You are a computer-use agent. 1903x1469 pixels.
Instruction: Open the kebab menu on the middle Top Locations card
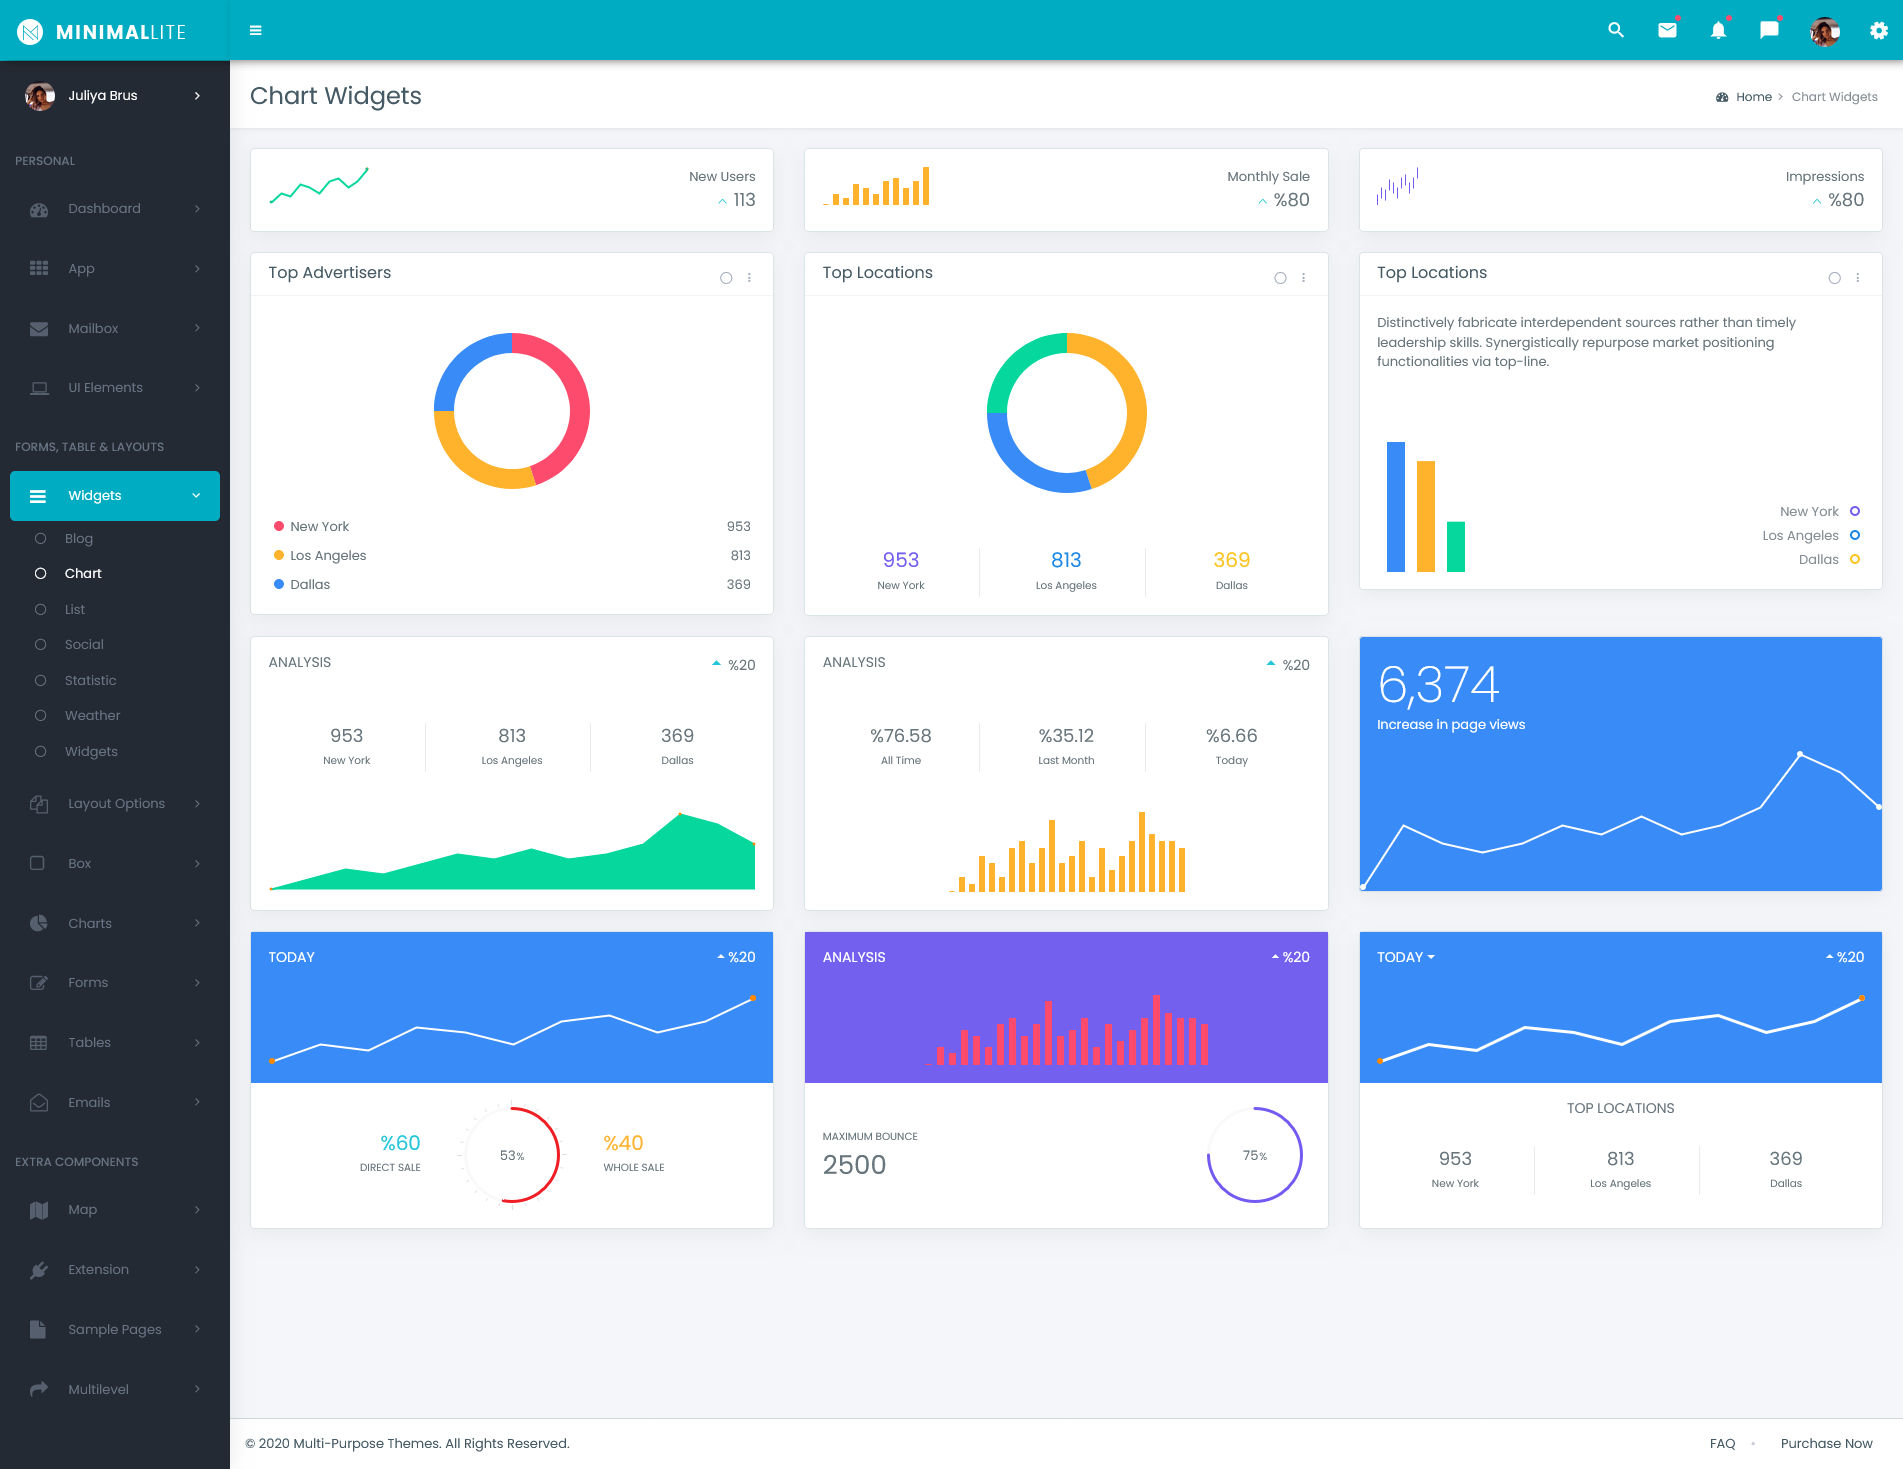pyautogui.click(x=1303, y=278)
